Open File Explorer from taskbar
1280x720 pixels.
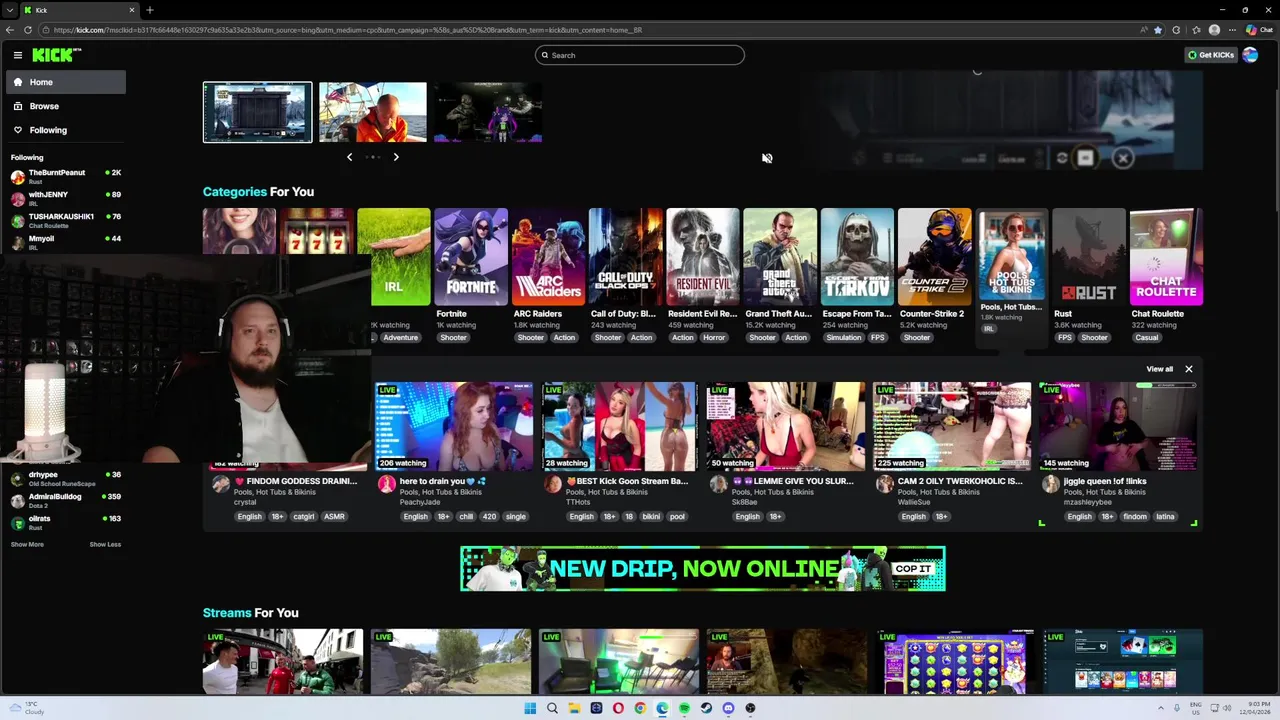pyautogui.click(x=574, y=708)
